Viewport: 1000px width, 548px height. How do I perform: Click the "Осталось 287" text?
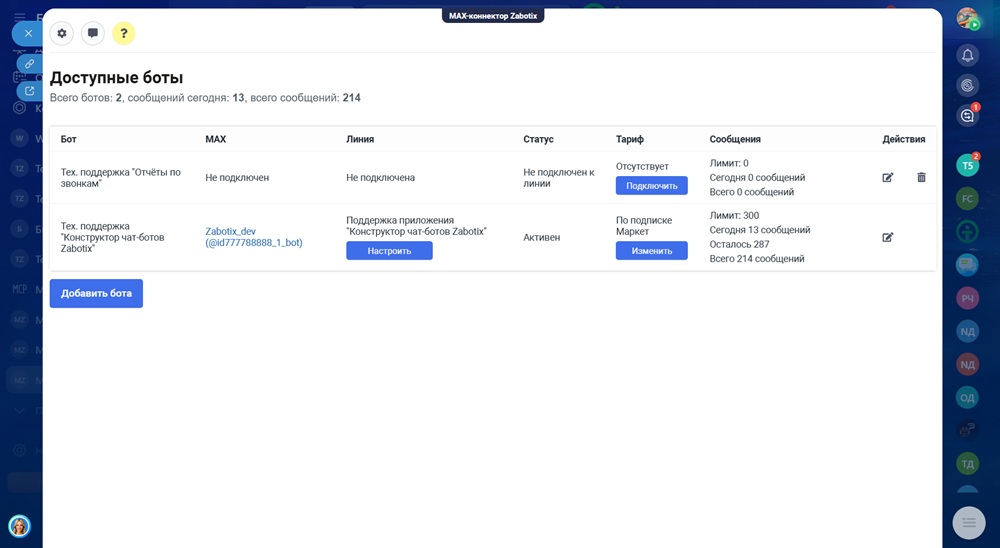pos(739,244)
